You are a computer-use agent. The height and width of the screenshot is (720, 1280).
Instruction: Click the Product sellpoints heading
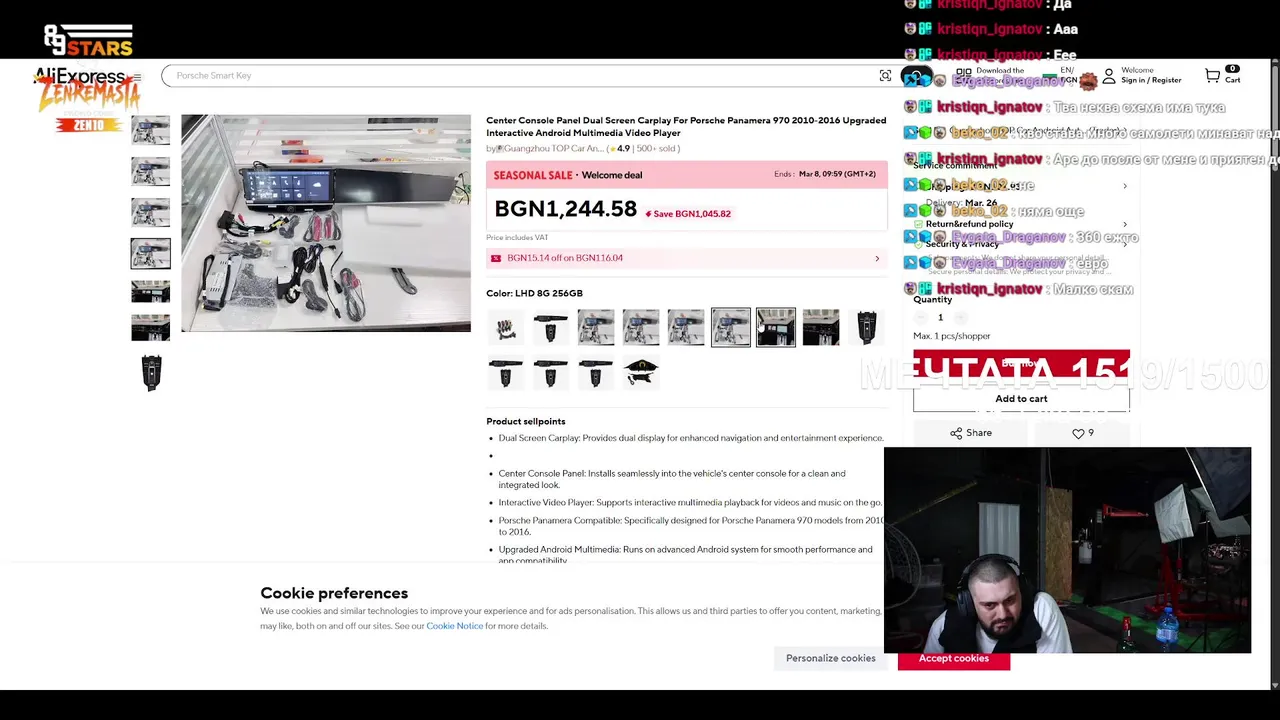pyautogui.click(x=526, y=421)
